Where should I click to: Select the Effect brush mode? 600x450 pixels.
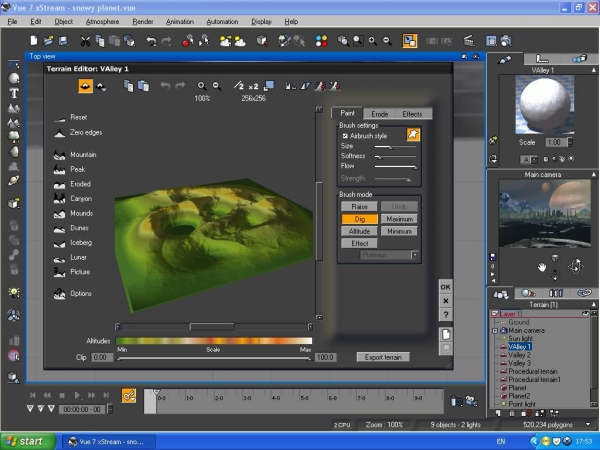click(x=359, y=243)
